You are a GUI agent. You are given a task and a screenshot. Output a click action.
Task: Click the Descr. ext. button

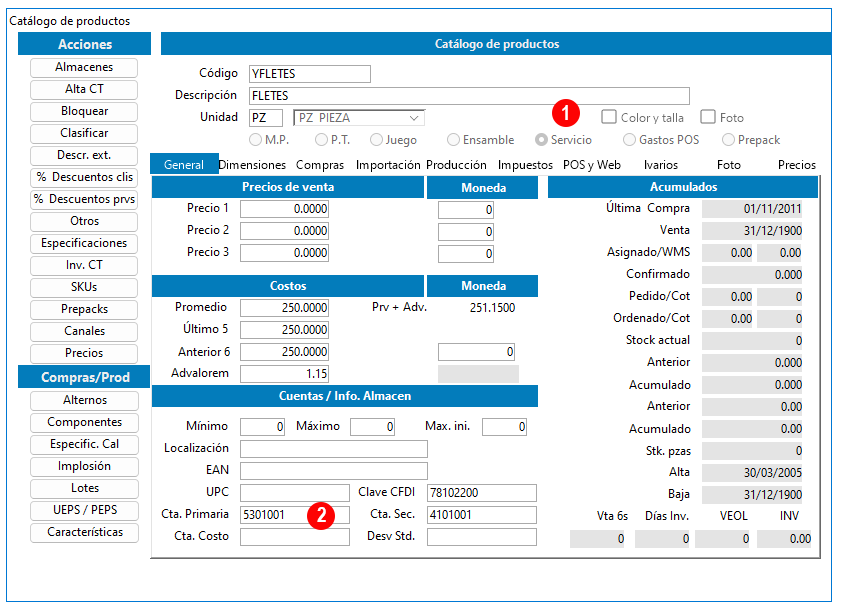pyautogui.click(x=84, y=155)
